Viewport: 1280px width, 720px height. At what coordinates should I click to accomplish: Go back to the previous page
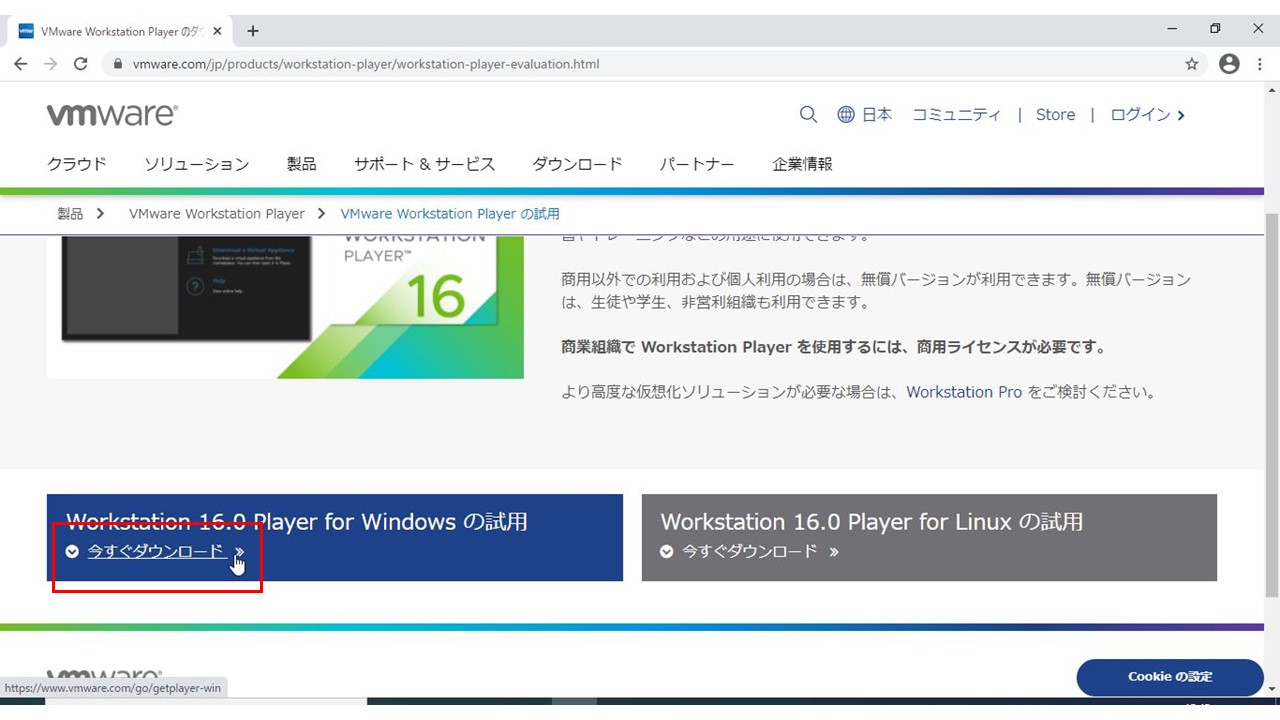(21, 64)
